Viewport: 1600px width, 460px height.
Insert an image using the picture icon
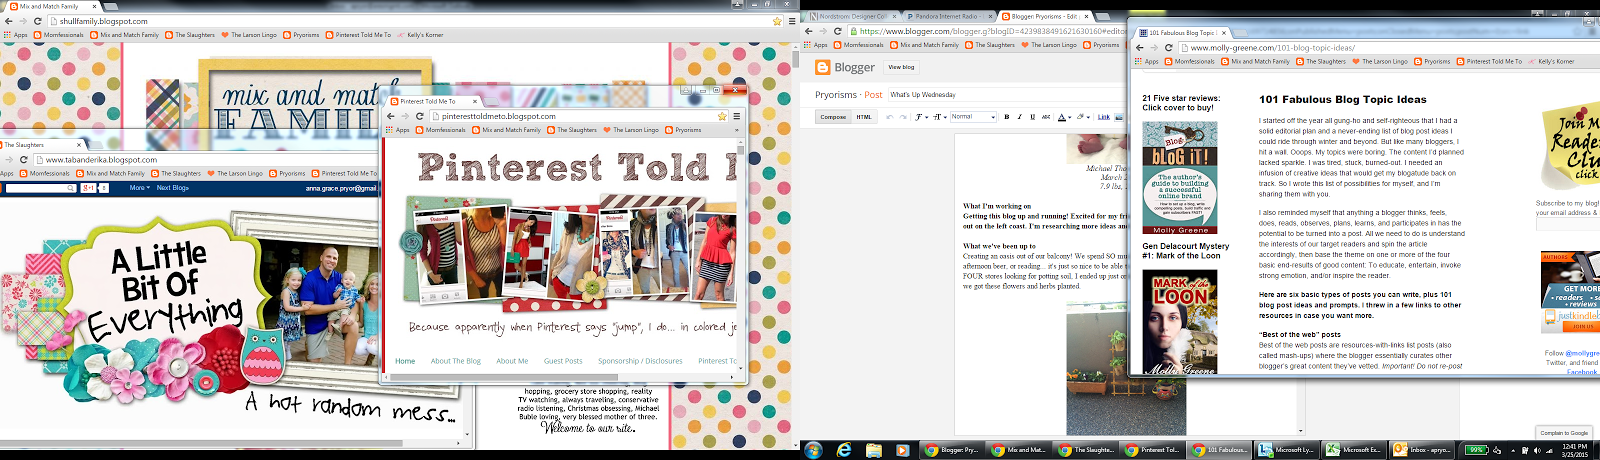point(1119,117)
